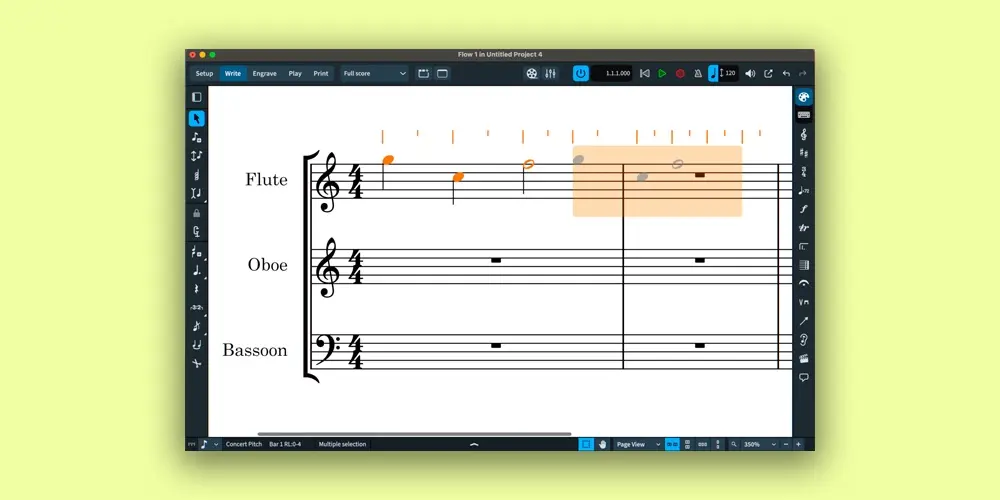Image resolution: width=1000 pixels, height=500 pixels.
Task: Rewind to beginning of flow
Action: tap(644, 73)
